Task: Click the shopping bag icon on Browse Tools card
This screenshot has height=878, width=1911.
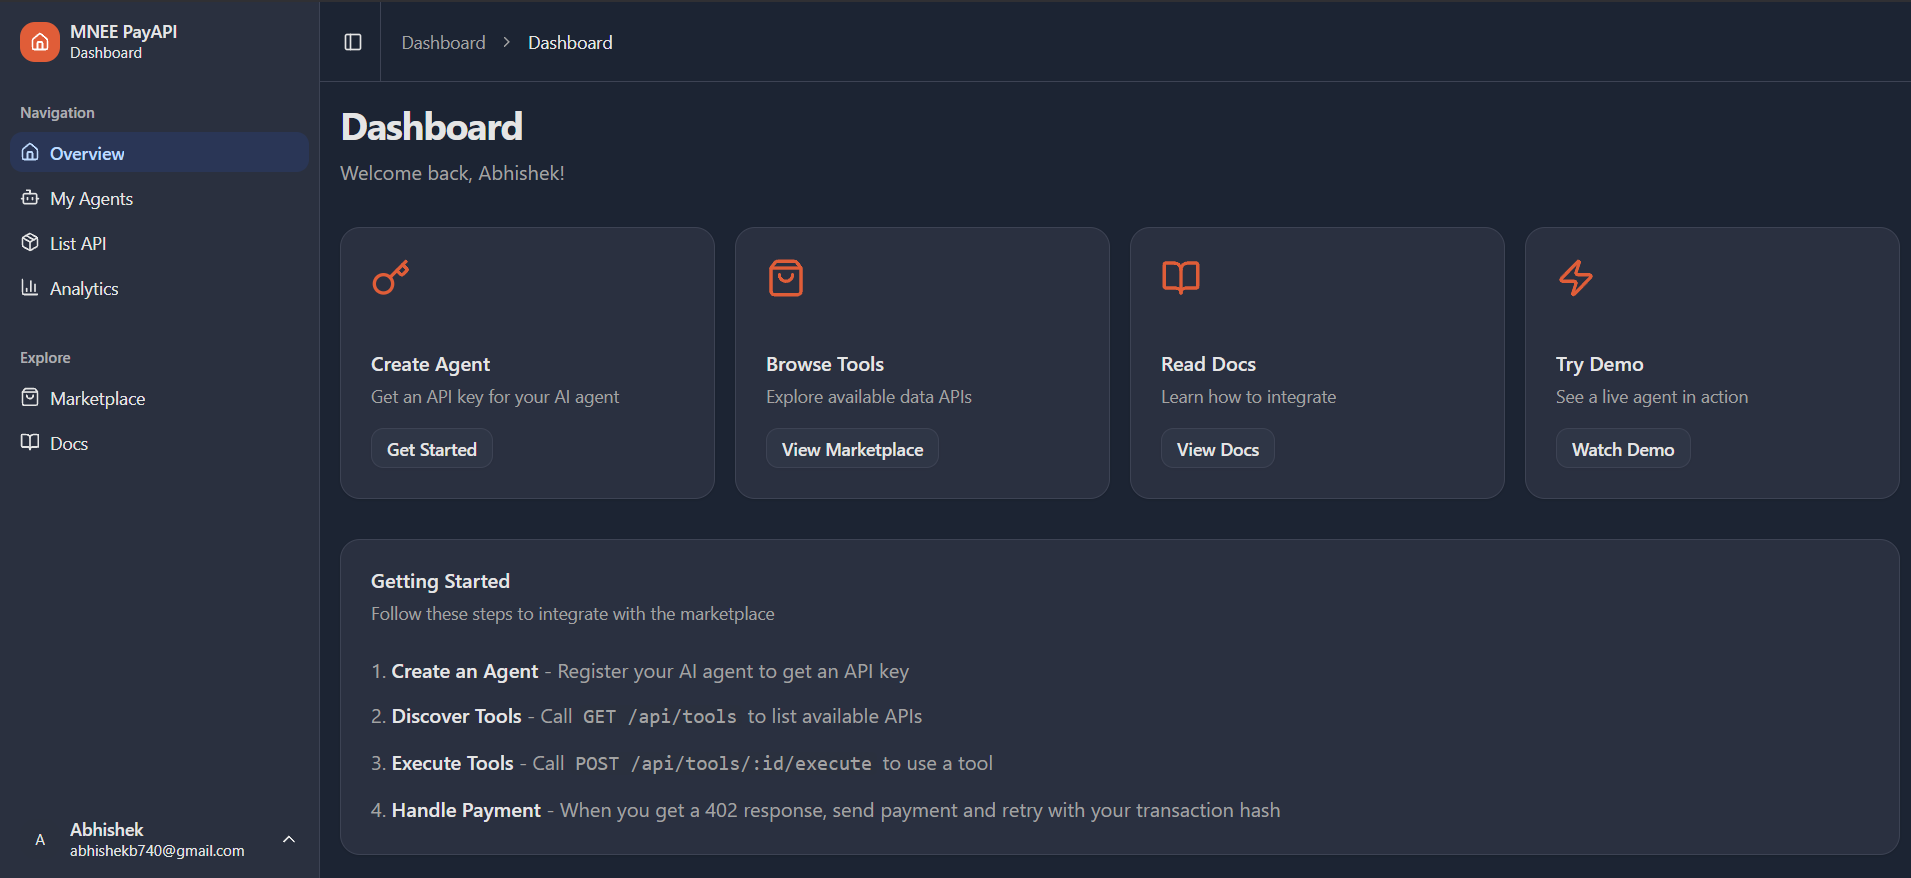Action: click(x=786, y=277)
